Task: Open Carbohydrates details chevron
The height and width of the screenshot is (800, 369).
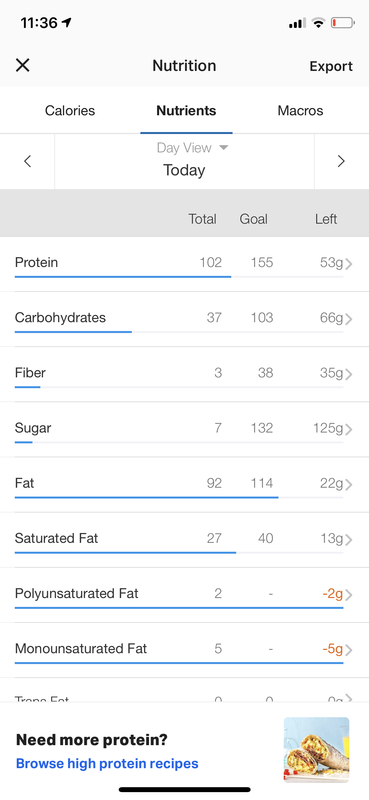Action: [349, 319]
